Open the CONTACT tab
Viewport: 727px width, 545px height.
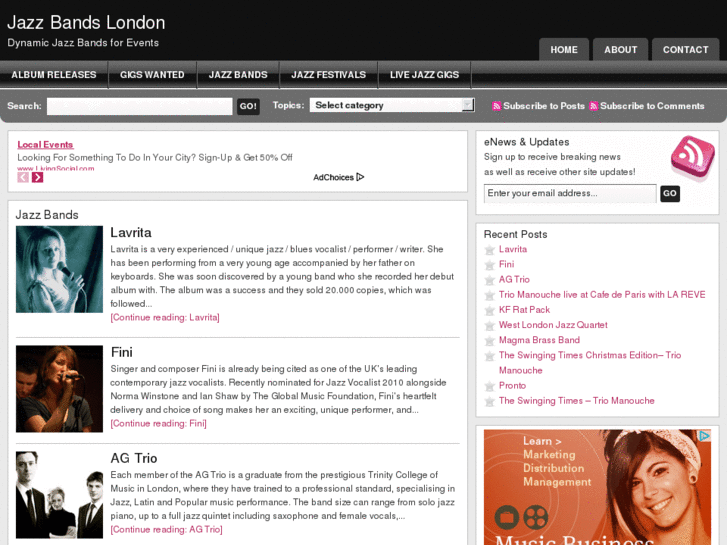click(x=685, y=50)
